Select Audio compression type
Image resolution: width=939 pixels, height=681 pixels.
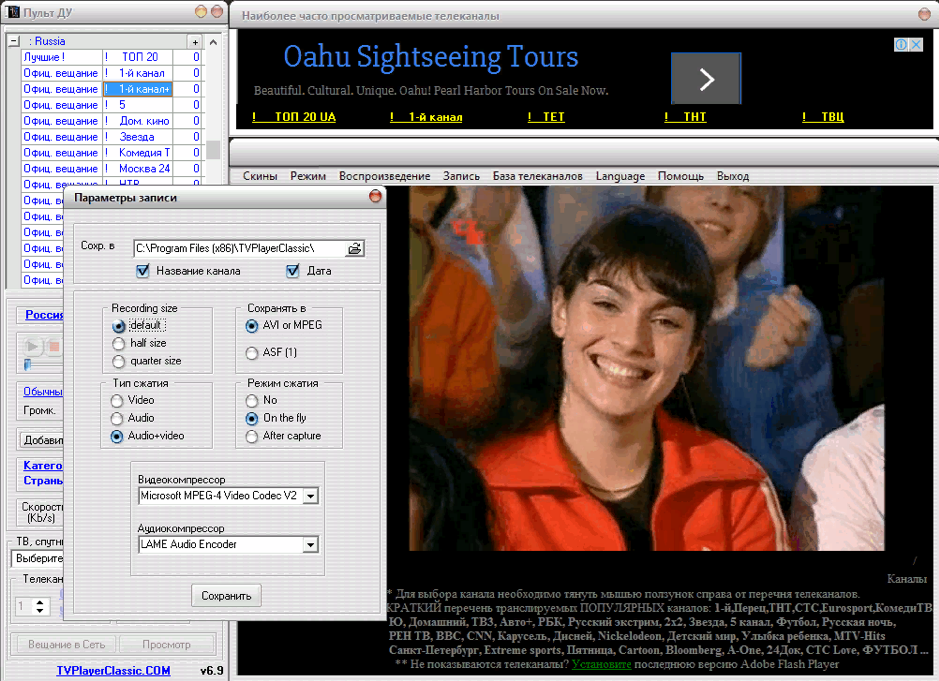point(117,418)
